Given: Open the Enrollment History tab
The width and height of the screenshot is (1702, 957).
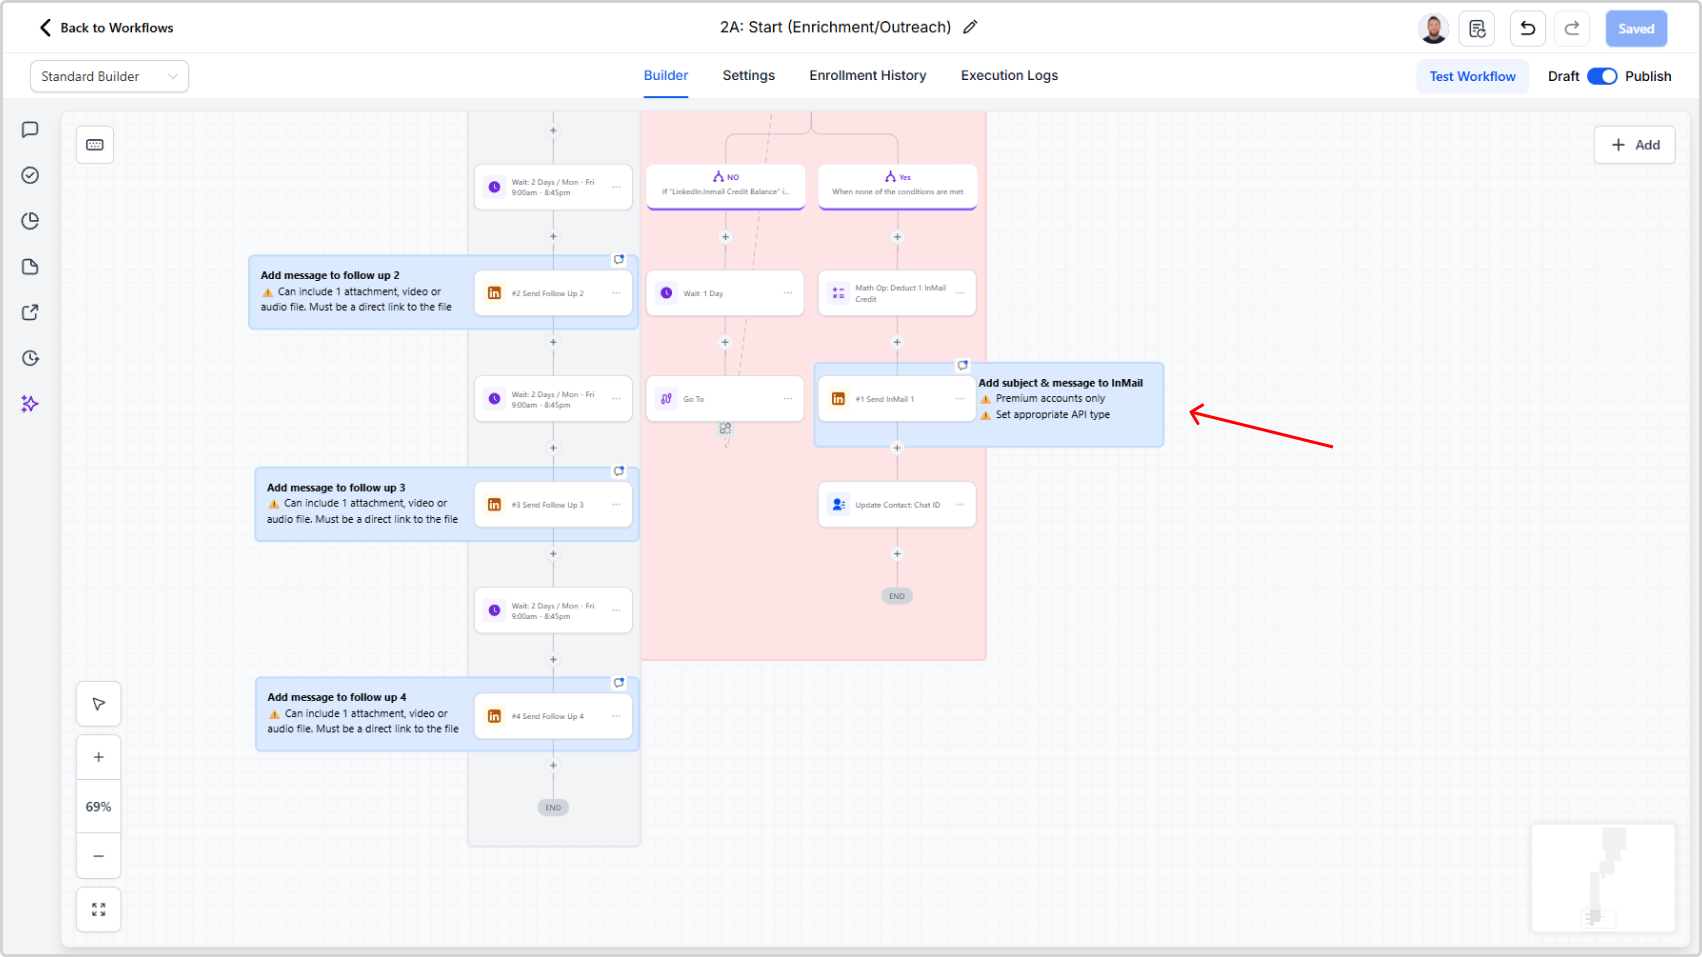Looking at the screenshot, I should point(867,76).
